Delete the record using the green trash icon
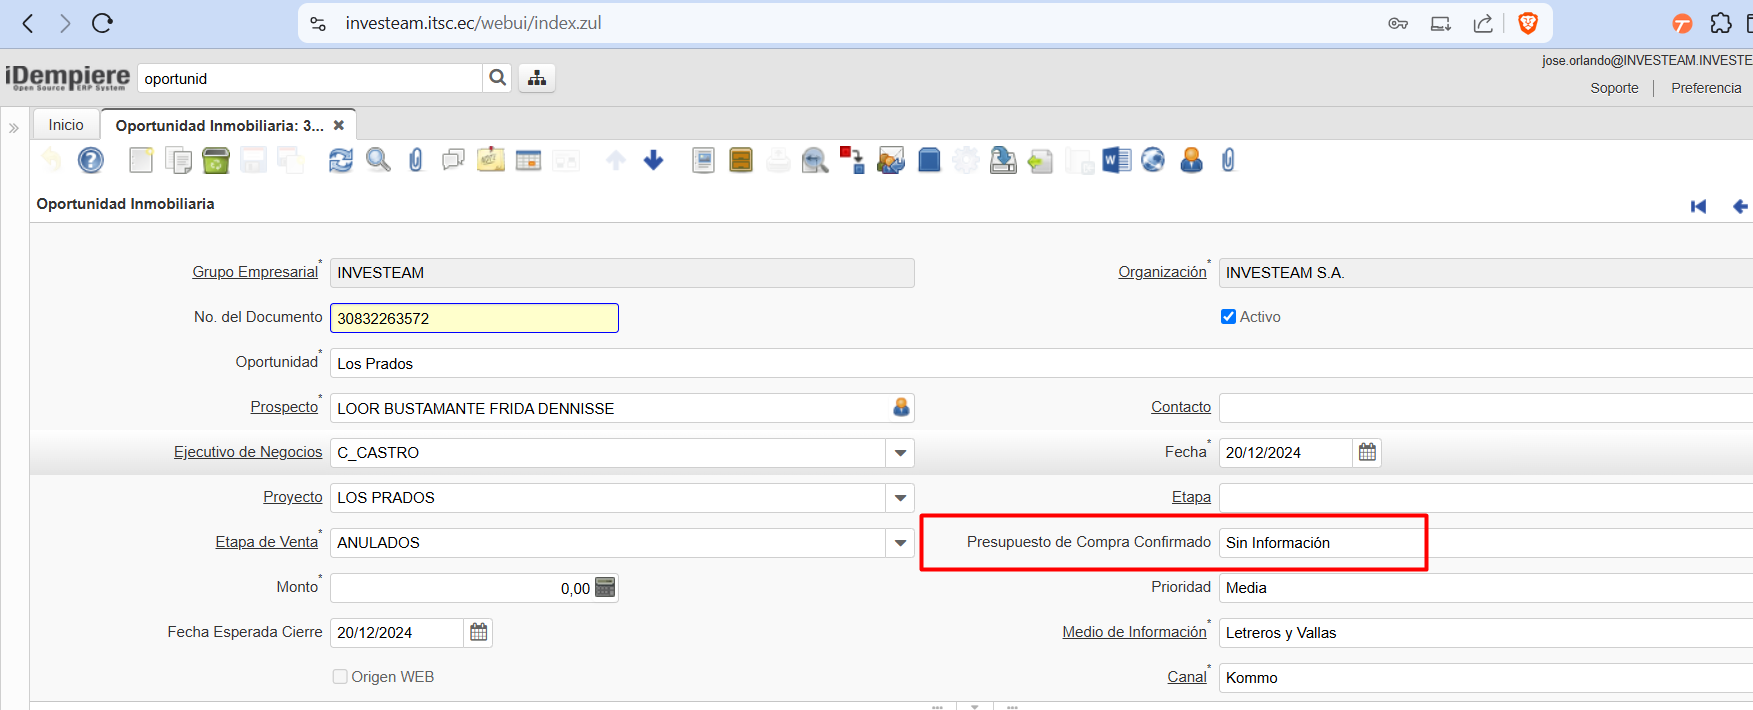 click(x=216, y=160)
